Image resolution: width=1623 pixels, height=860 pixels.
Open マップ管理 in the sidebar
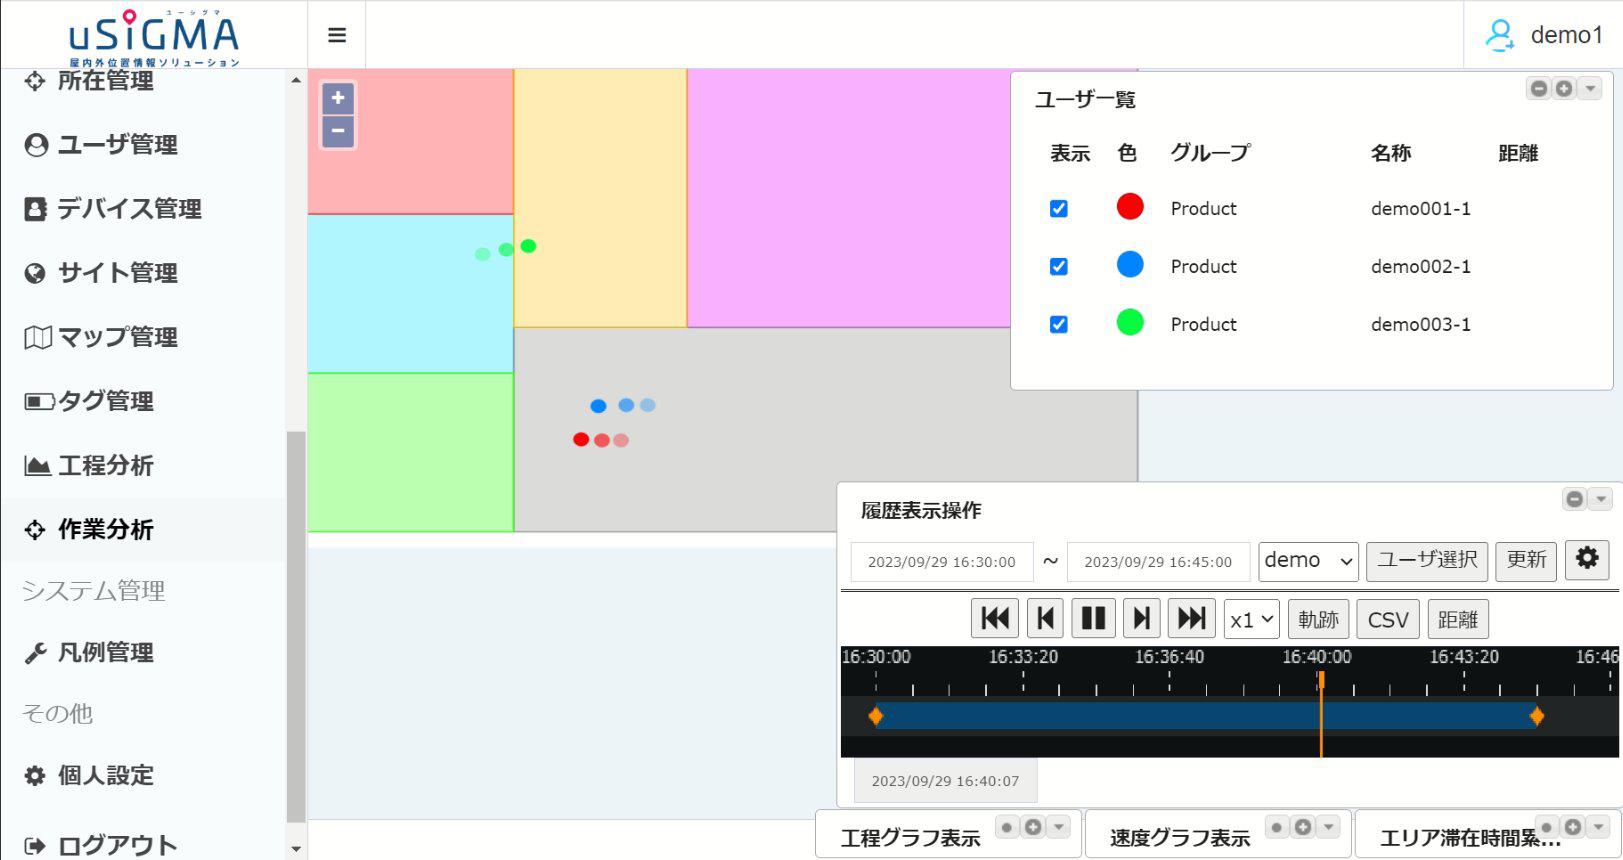[101, 337]
